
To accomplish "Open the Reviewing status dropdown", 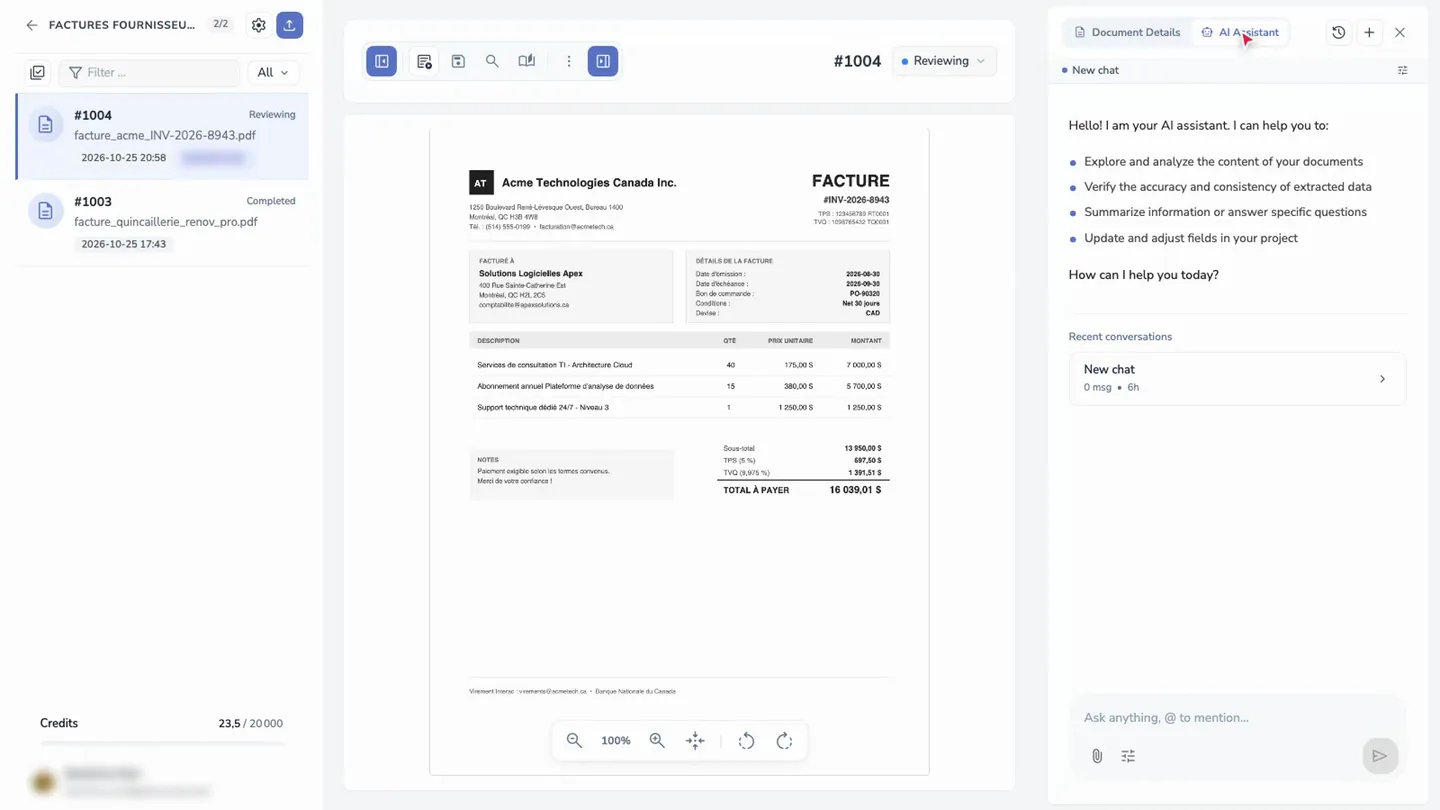I will 944,61.
